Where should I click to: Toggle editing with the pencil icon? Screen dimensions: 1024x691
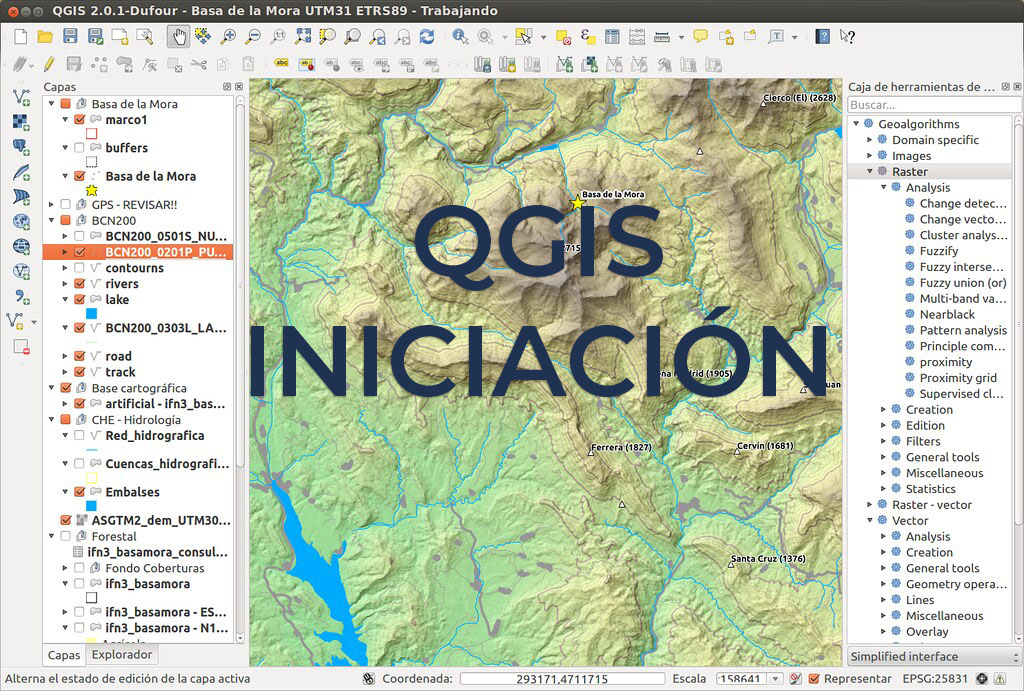point(49,64)
